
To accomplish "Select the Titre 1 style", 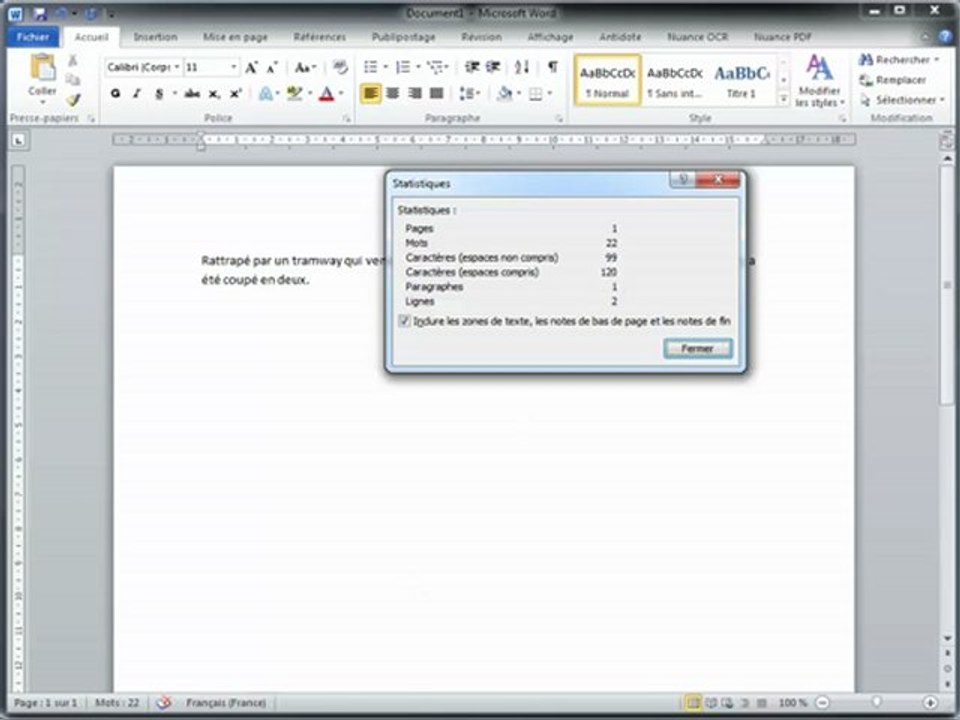I will [x=741, y=80].
